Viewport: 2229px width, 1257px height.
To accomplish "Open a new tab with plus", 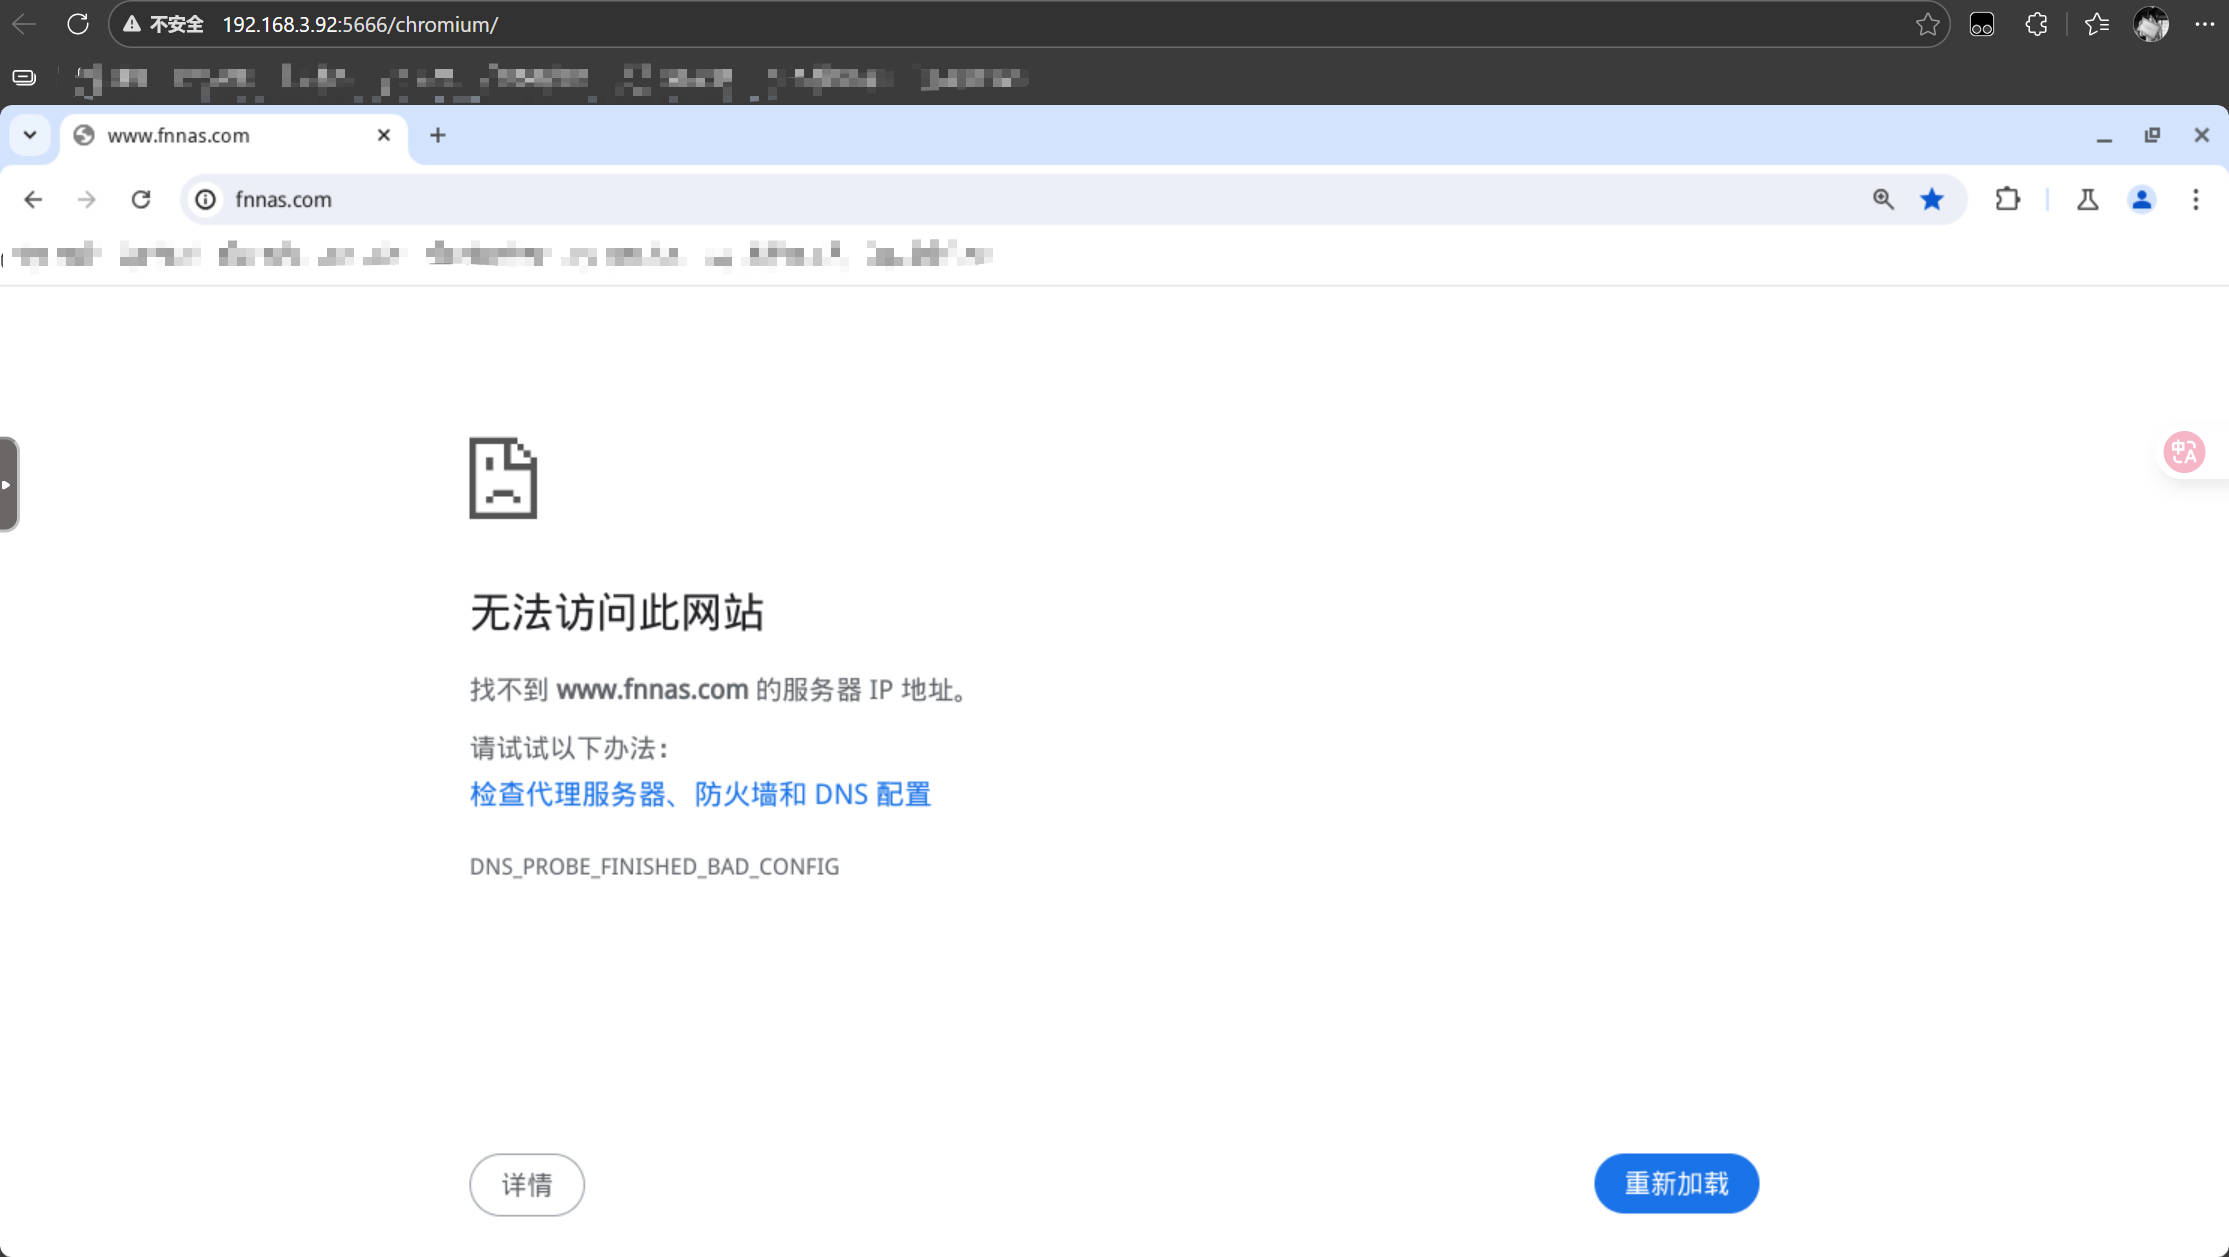I will pyautogui.click(x=437, y=135).
